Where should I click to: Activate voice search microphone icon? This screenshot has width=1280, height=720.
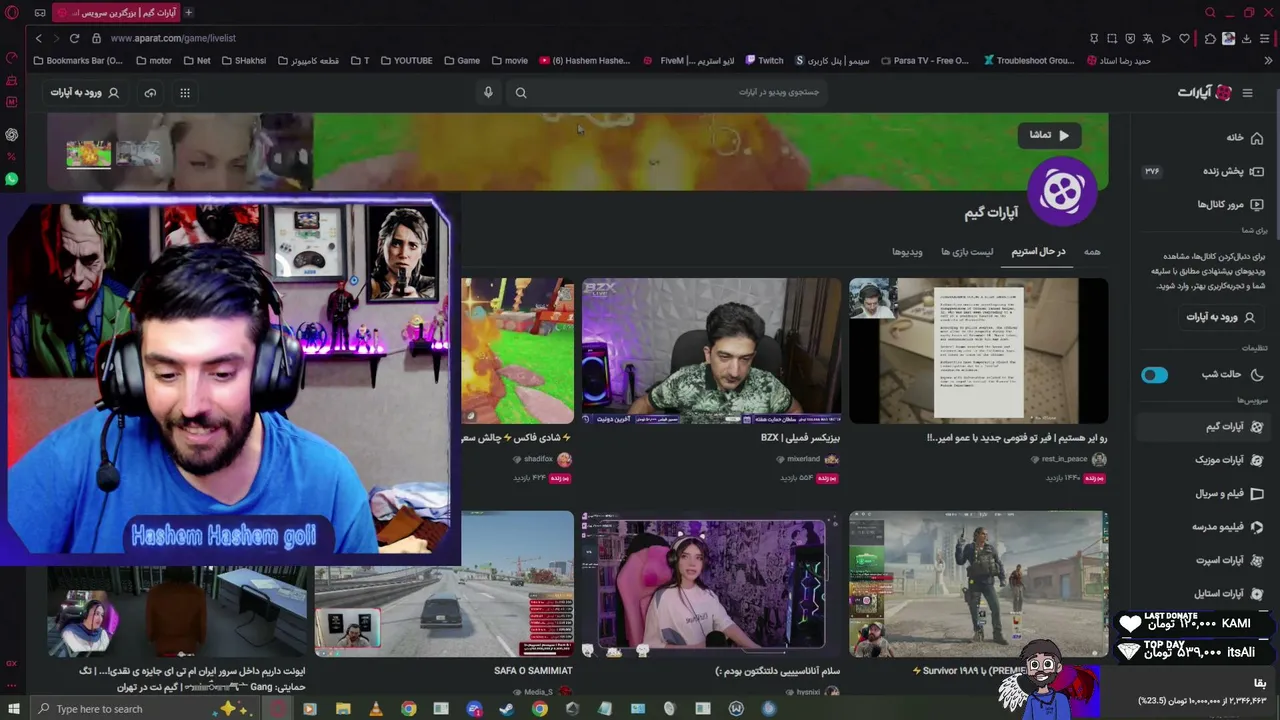(x=488, y=93)
